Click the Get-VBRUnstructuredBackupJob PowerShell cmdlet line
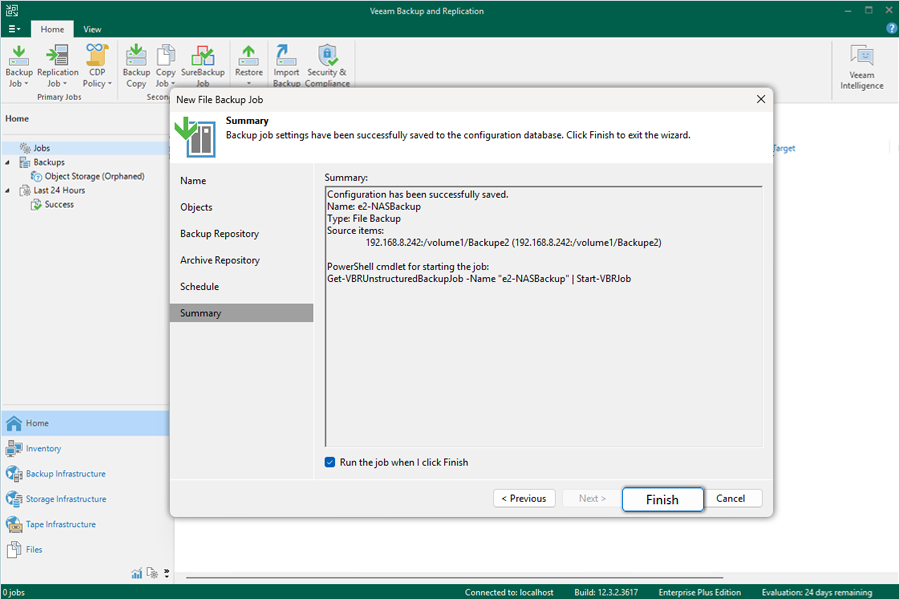Viewport: 900px width, 600px height. 479,279
